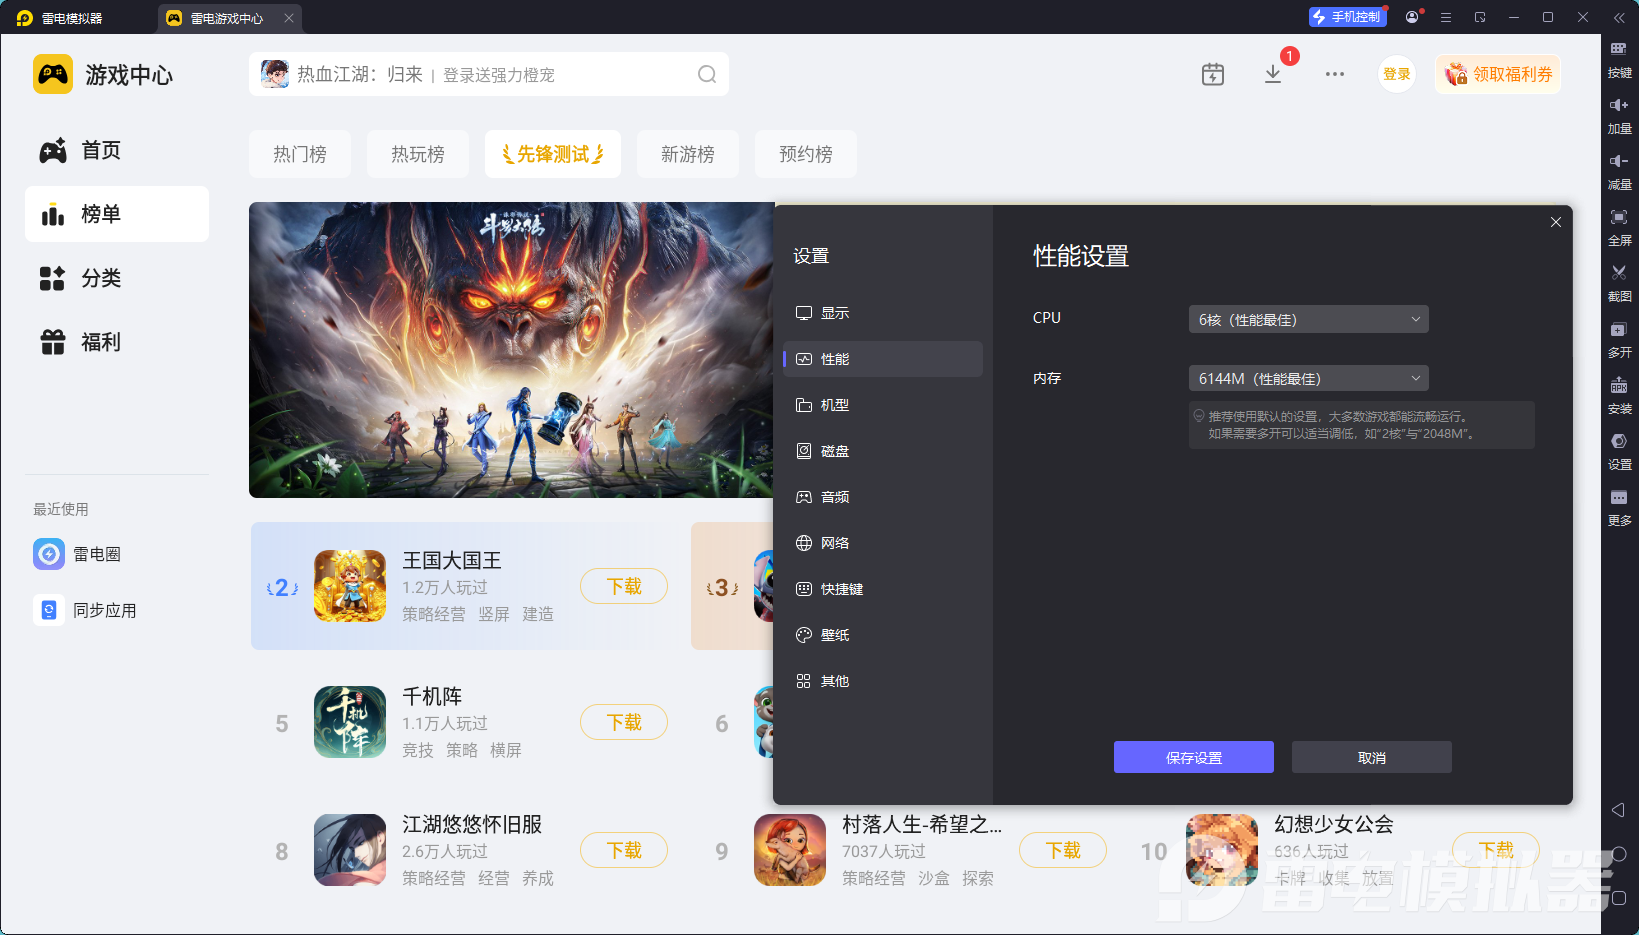Open 快捷键 shortcuts settings section
The image size is (1639, 935).
click(883, 589)
